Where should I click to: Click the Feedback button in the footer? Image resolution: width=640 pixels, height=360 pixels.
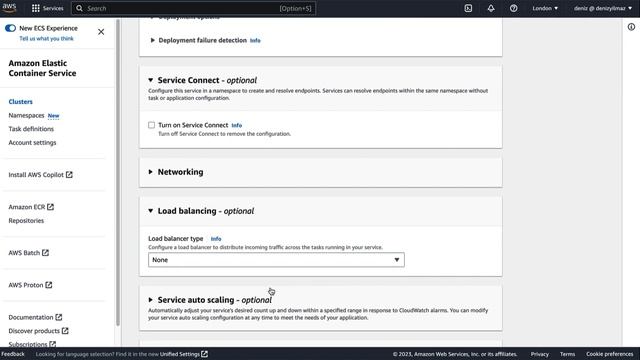(13, 354)
